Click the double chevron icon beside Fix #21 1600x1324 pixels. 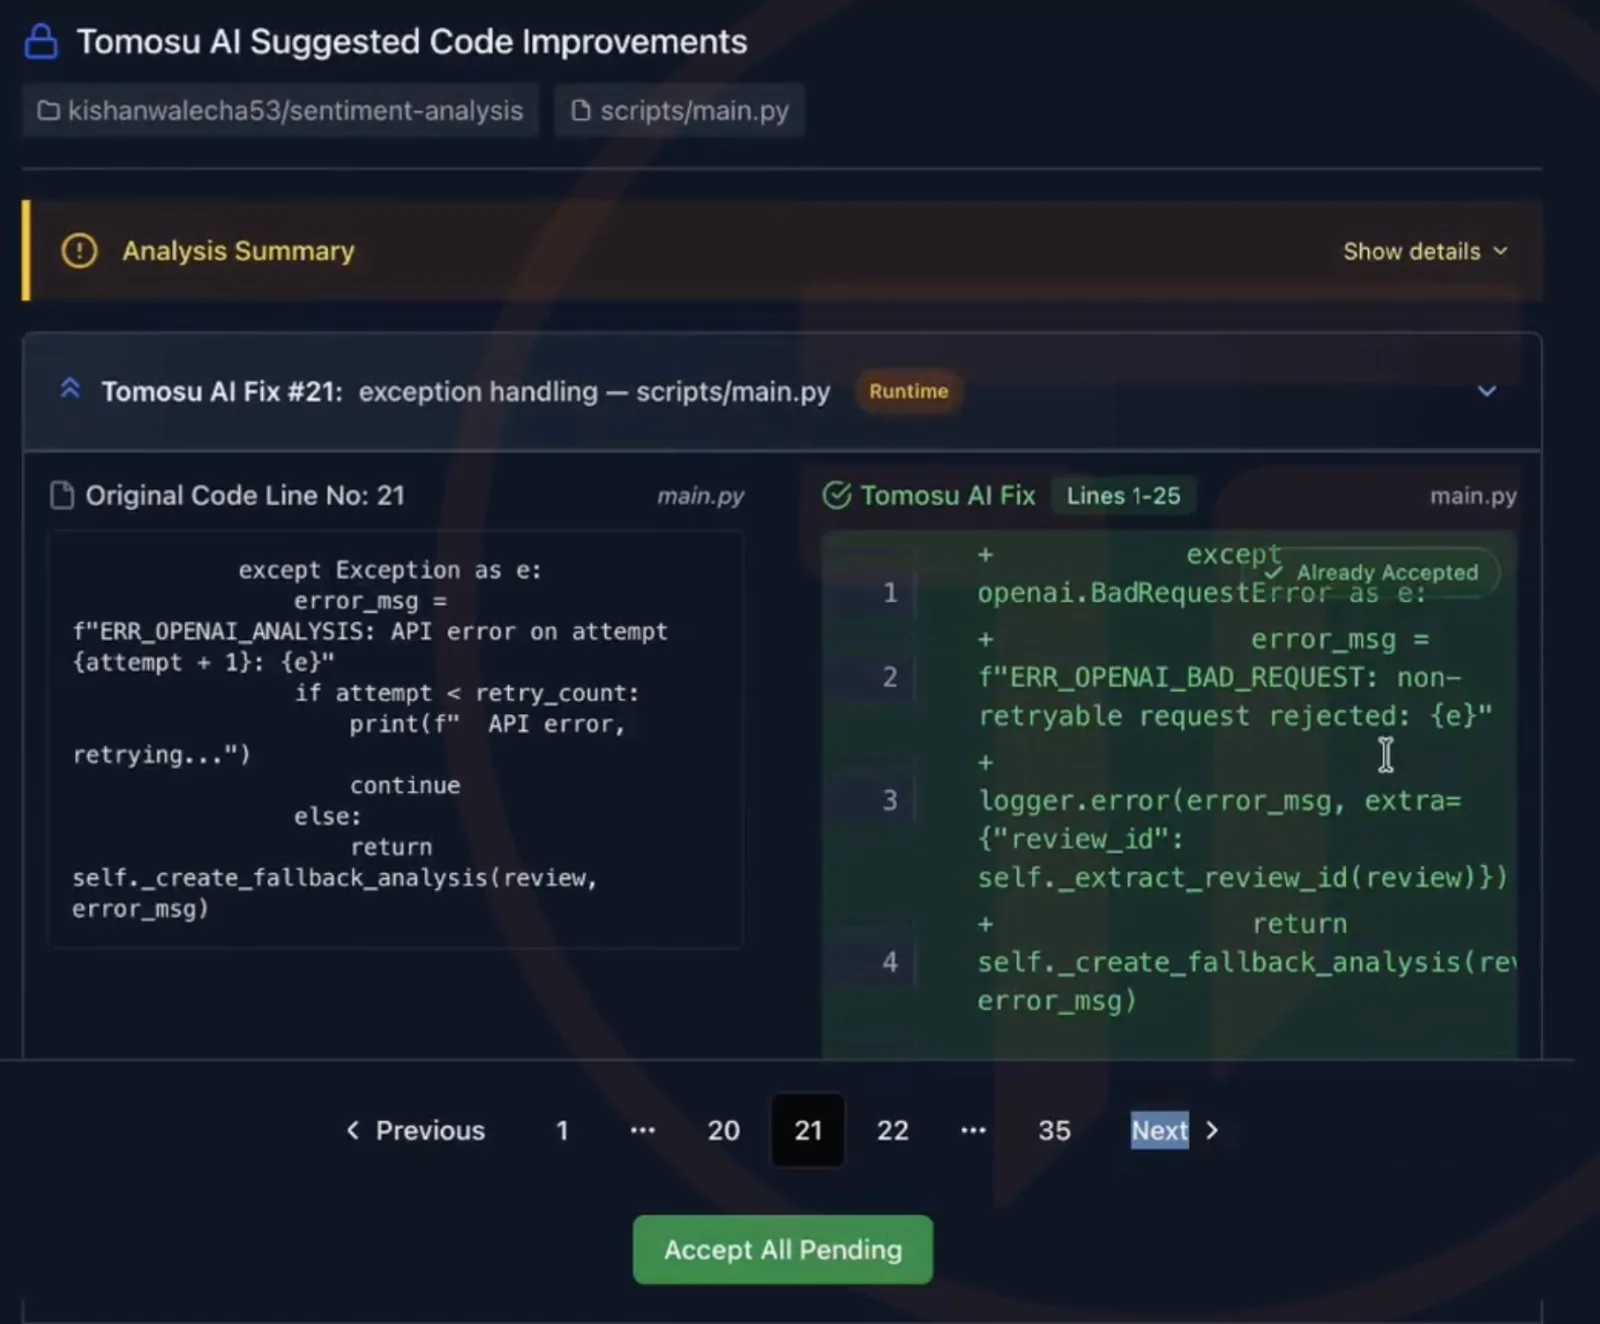pyautogui.click(x=70, y=389)
